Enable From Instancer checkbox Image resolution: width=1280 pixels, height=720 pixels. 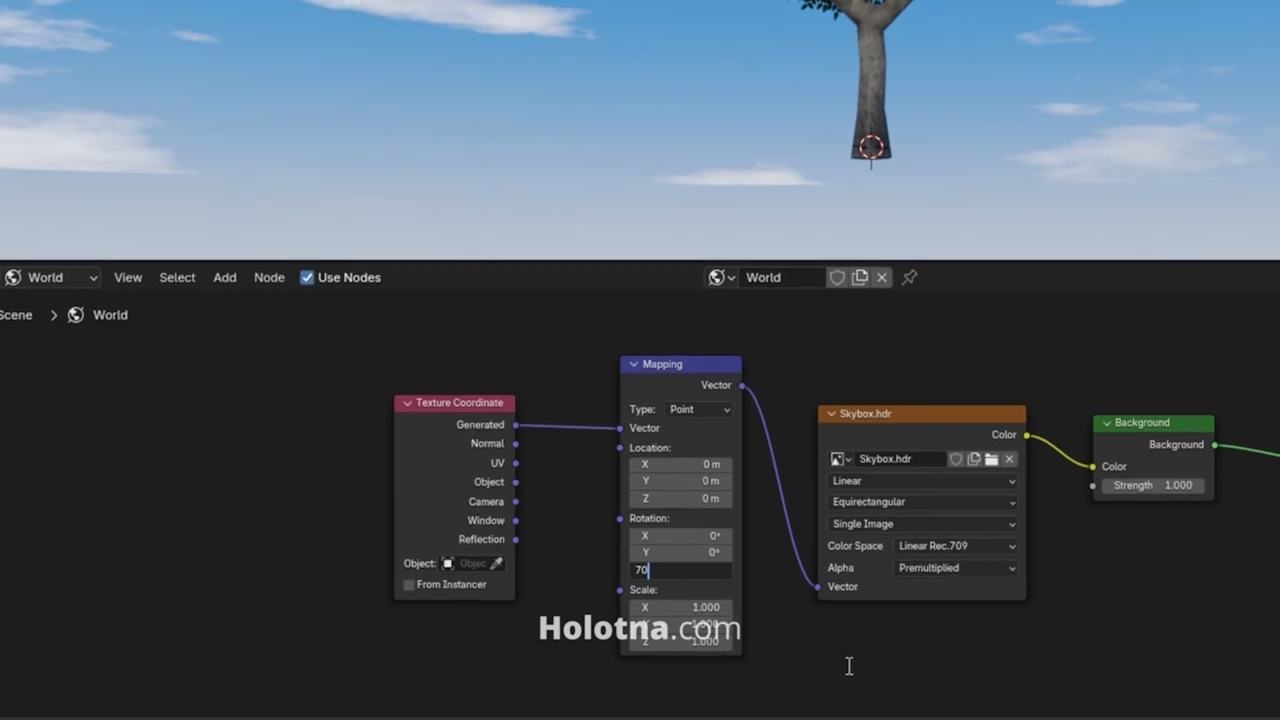point(409,585)
